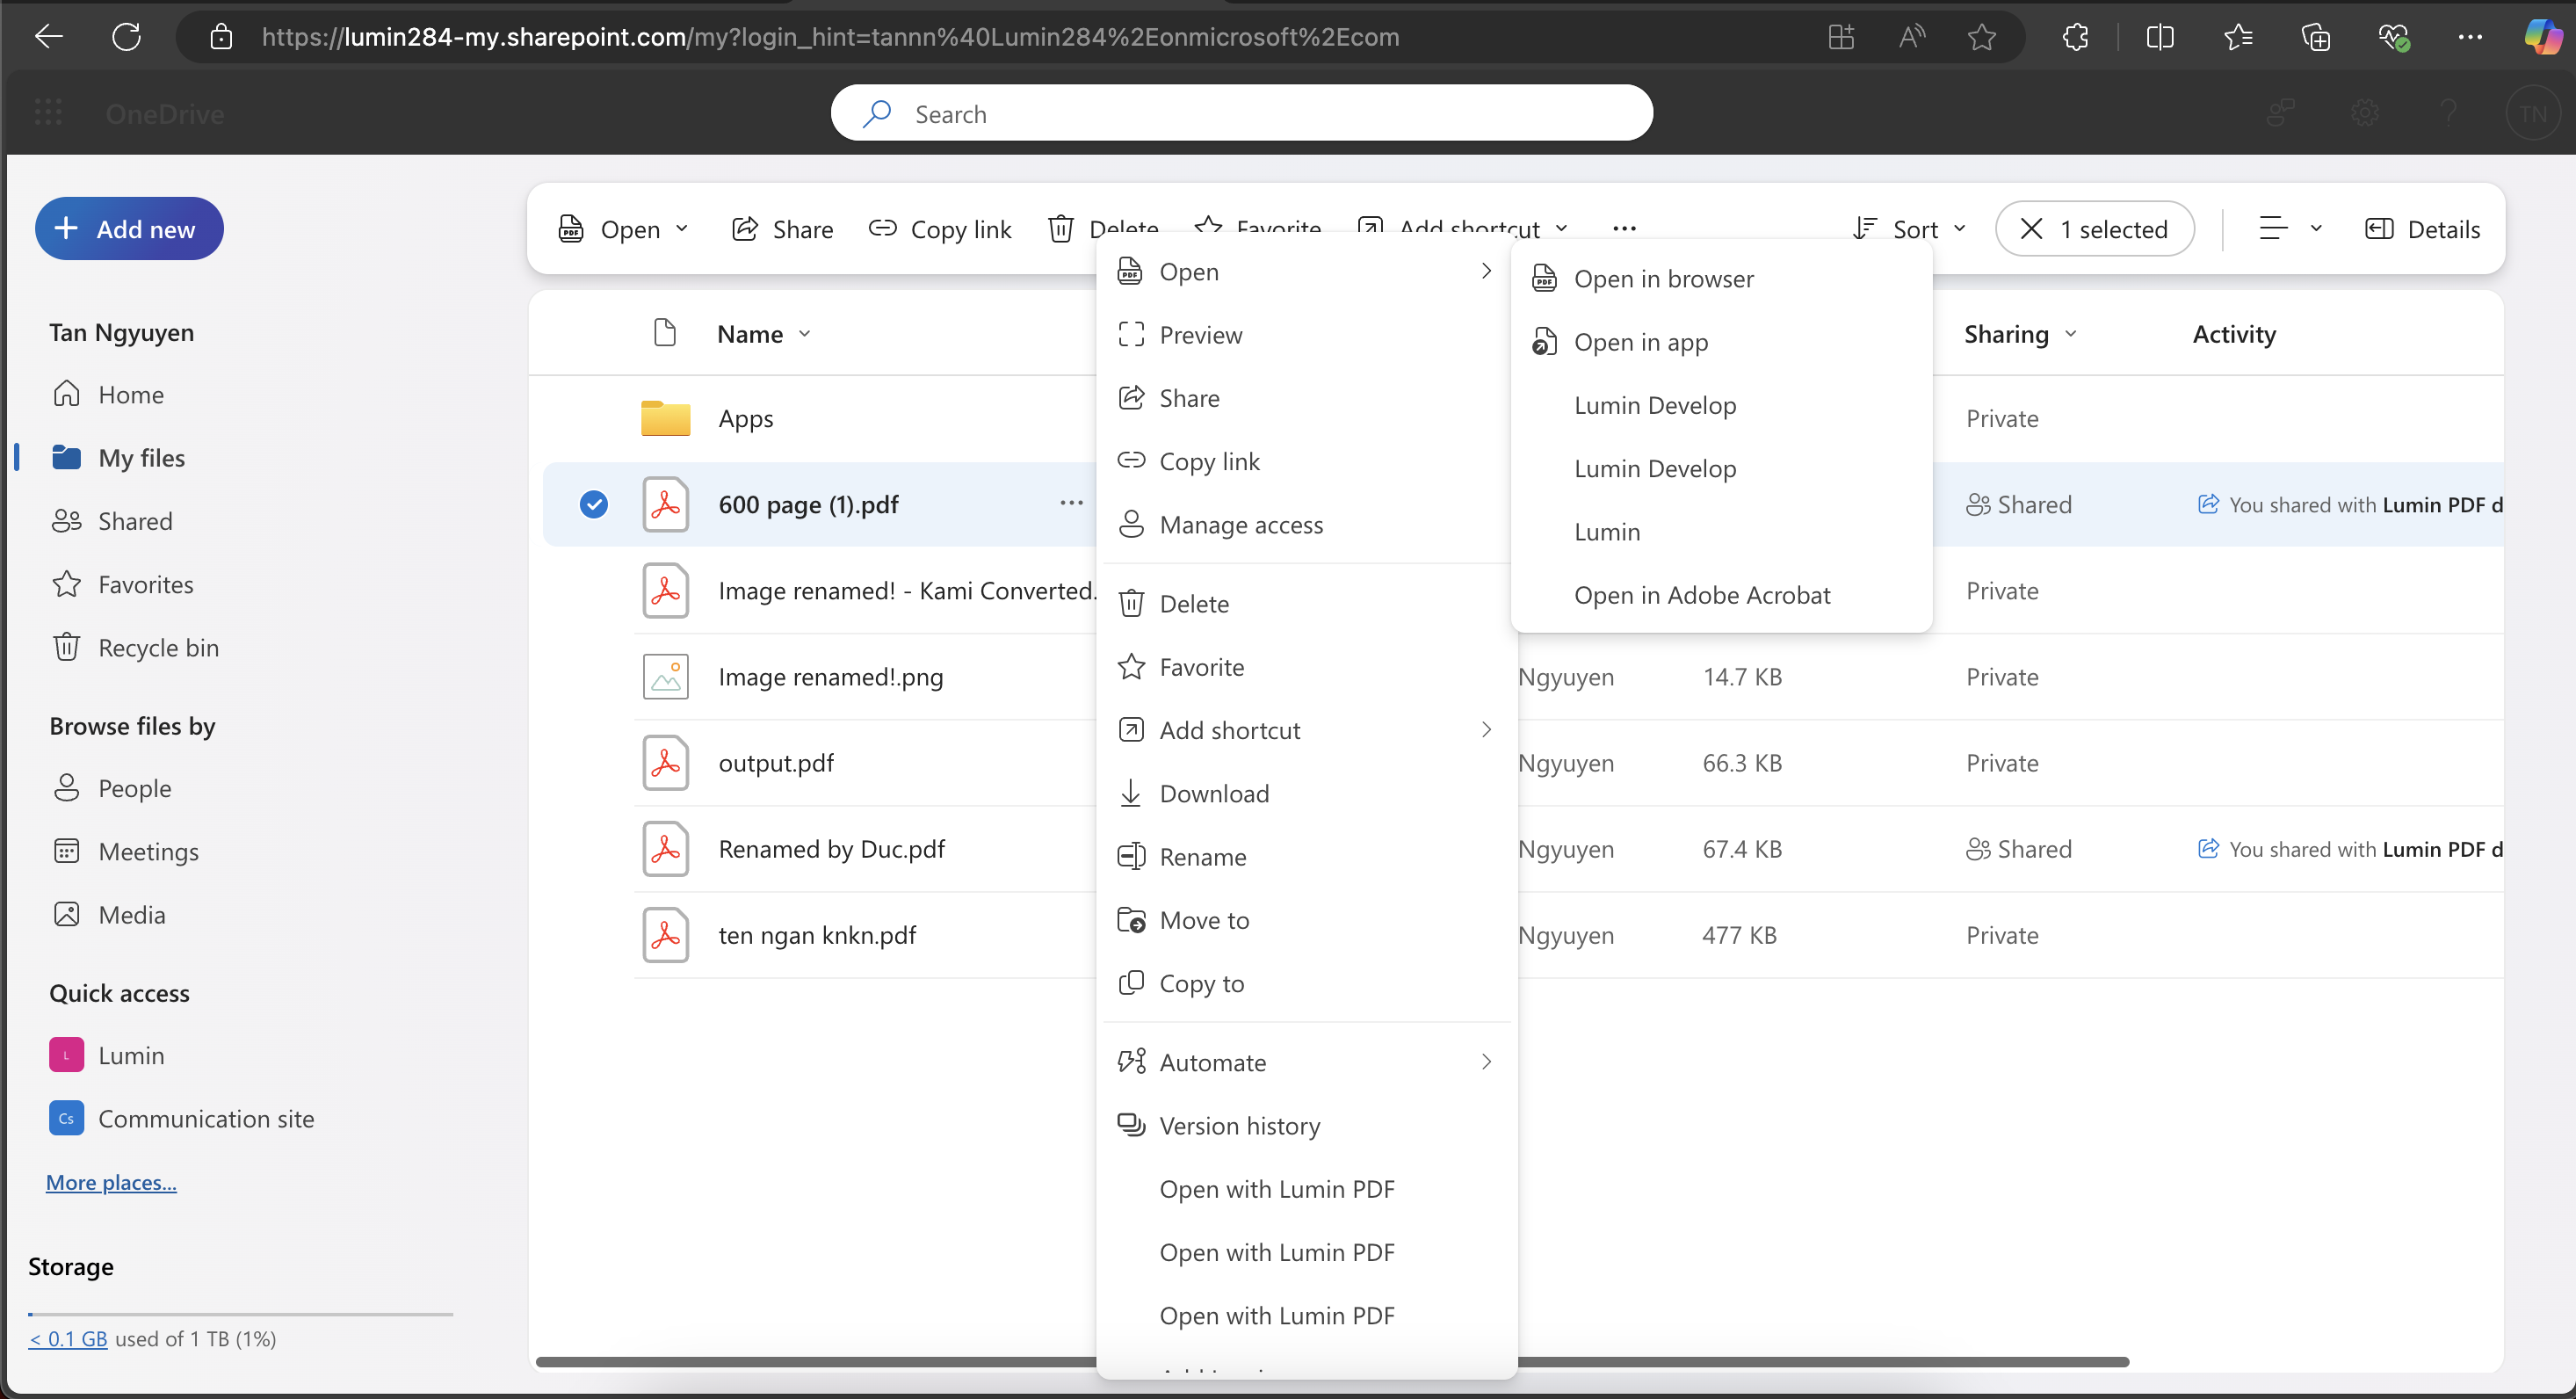Open the browser split screen icon
This screenshot has width=2576, height=1399.
[2159, 37]
